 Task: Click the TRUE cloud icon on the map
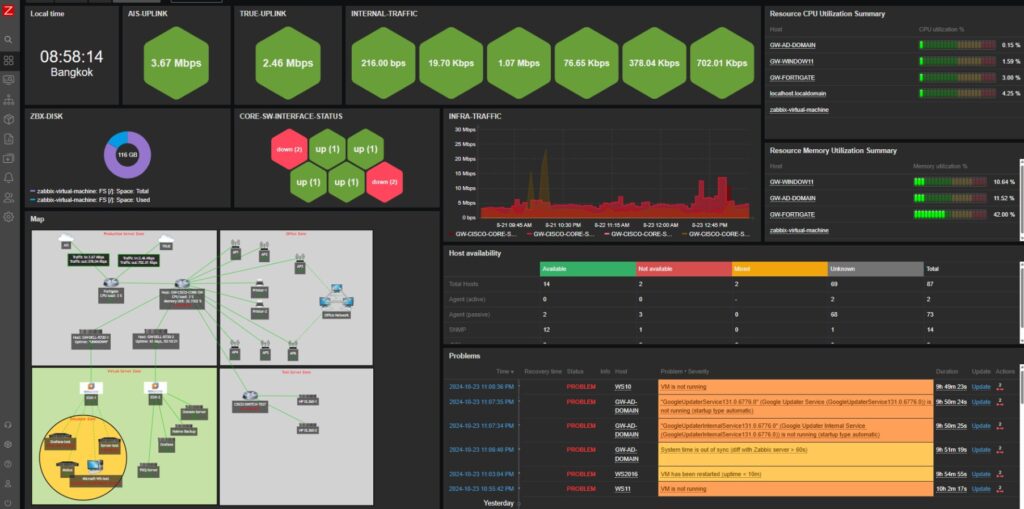click(166, 240)
